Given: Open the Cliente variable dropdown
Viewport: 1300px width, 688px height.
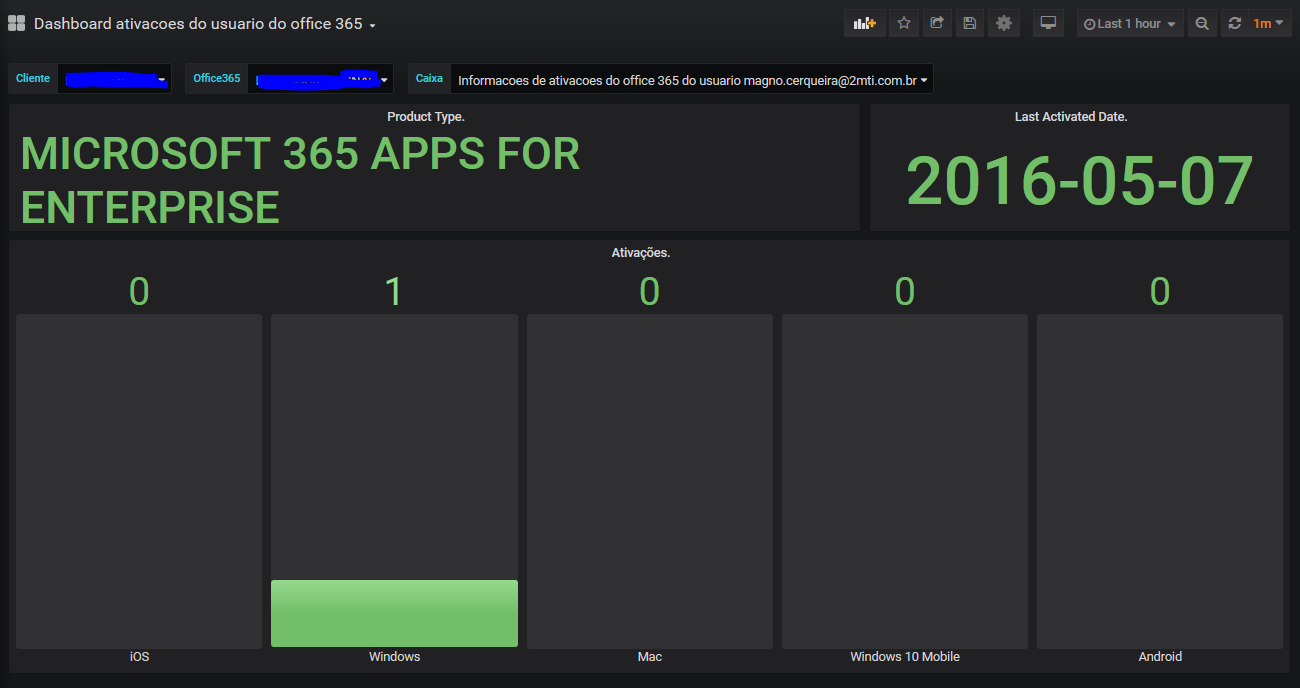Looking at the screenshot, I should point(114,78).
